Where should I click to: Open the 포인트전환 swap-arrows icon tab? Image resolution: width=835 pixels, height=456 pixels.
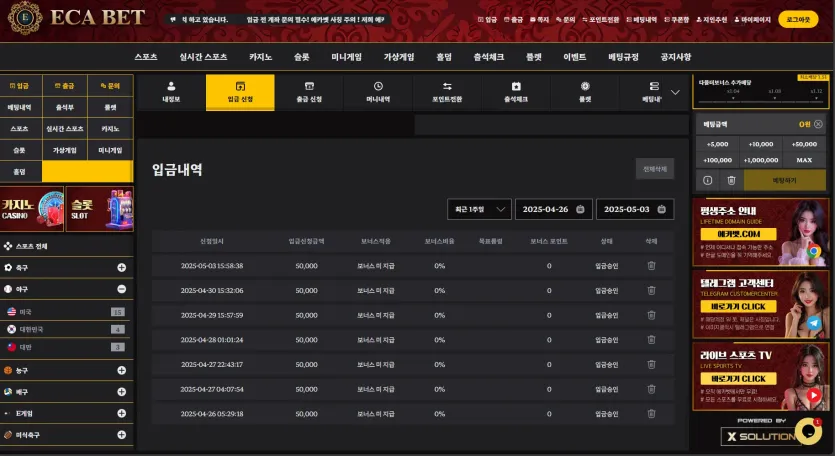coord(447,92)
